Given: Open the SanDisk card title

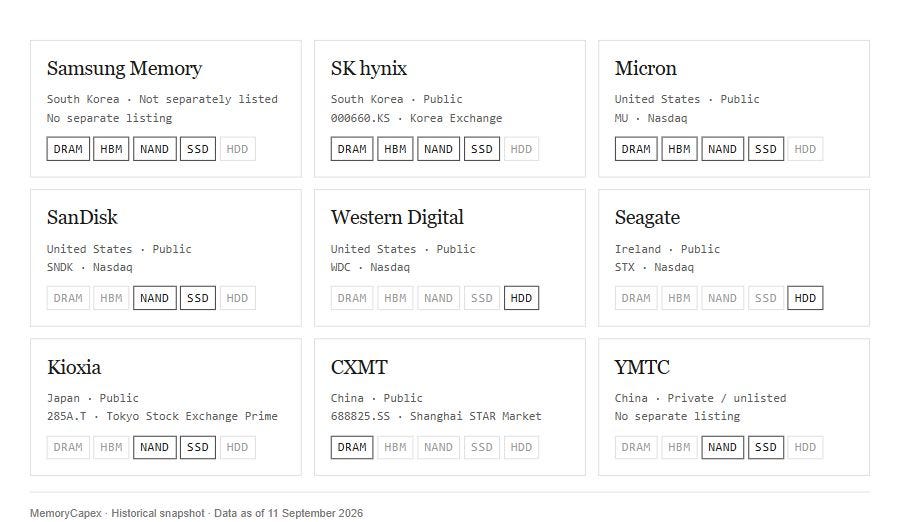Looking at the screenshot, I should point(82,218).
